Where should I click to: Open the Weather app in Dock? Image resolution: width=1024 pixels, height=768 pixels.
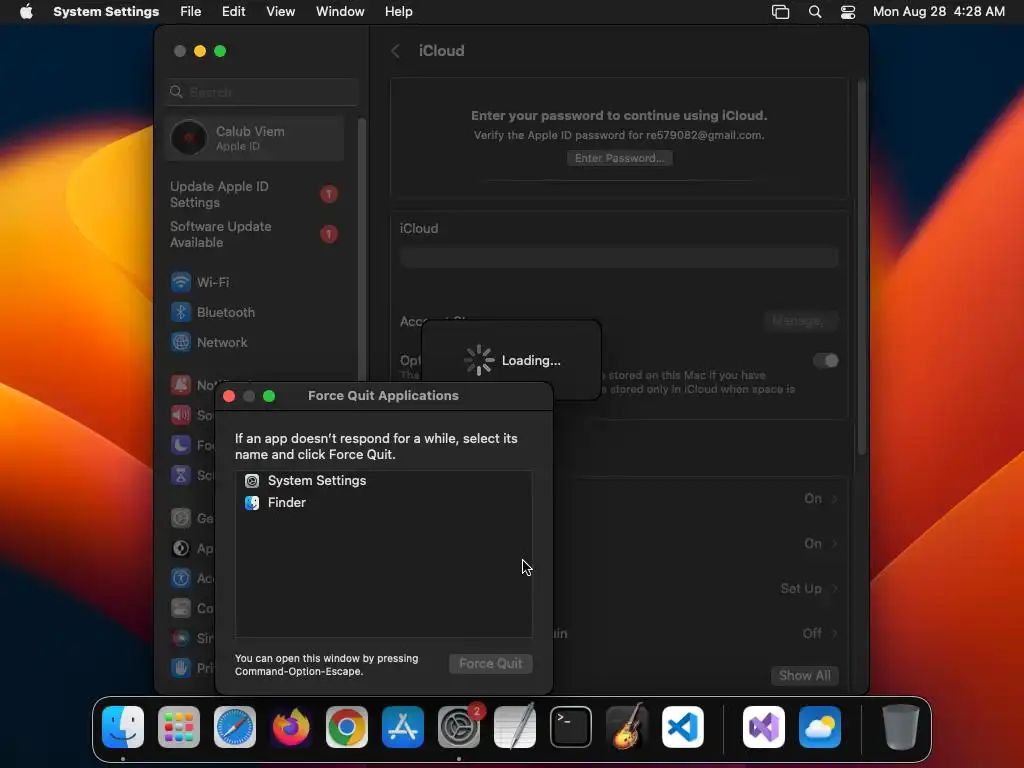[820, 727]
